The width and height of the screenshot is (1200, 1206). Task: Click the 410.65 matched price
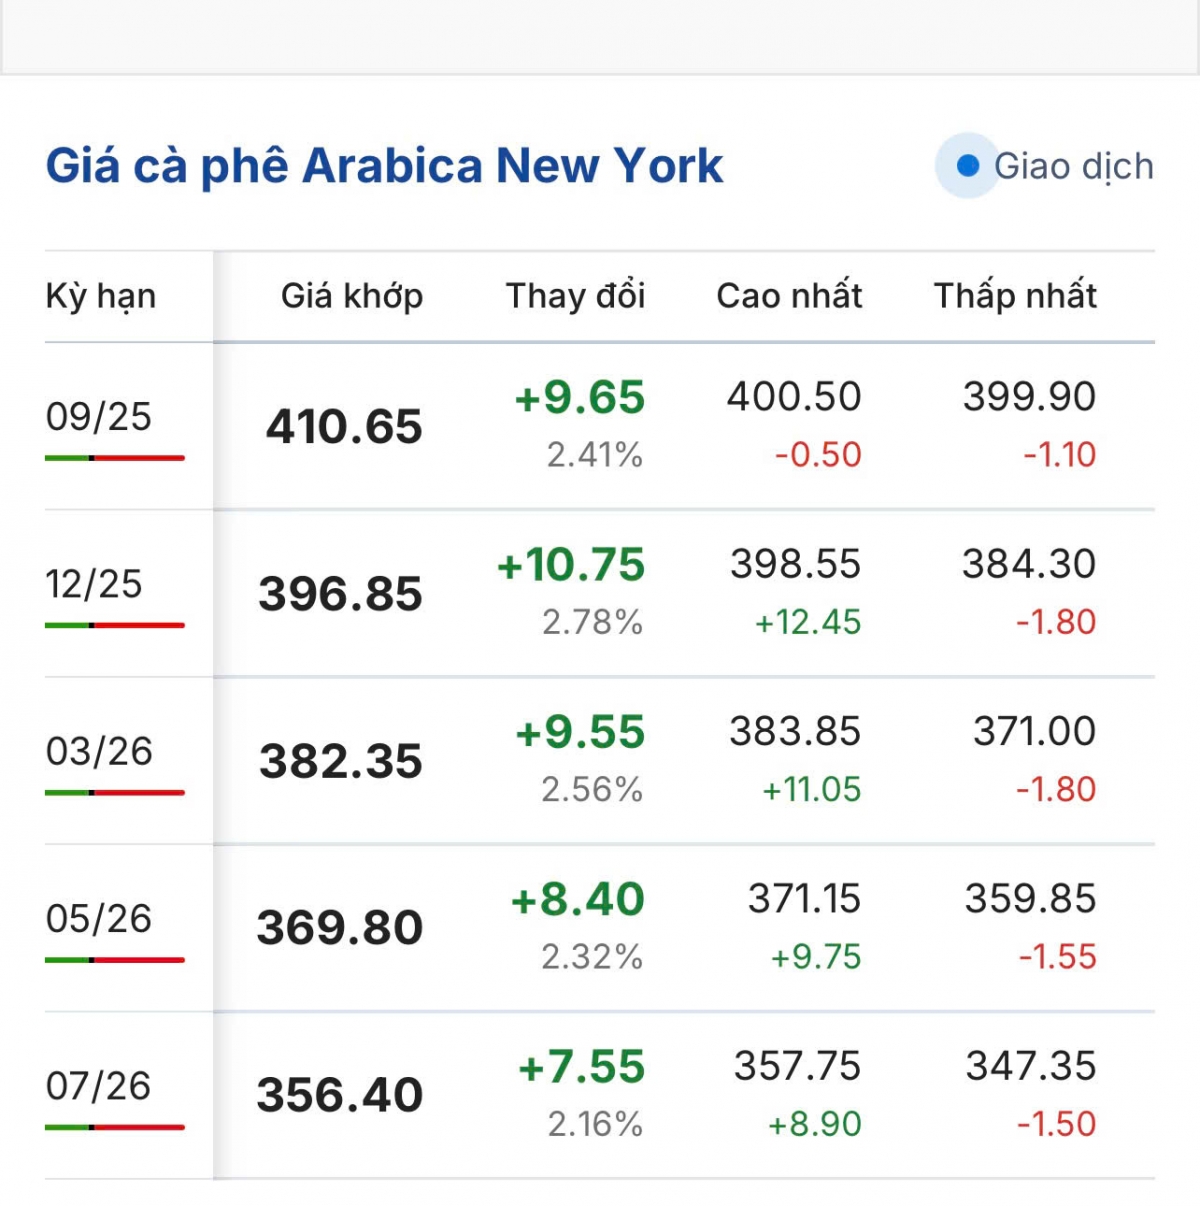[344, 427]
